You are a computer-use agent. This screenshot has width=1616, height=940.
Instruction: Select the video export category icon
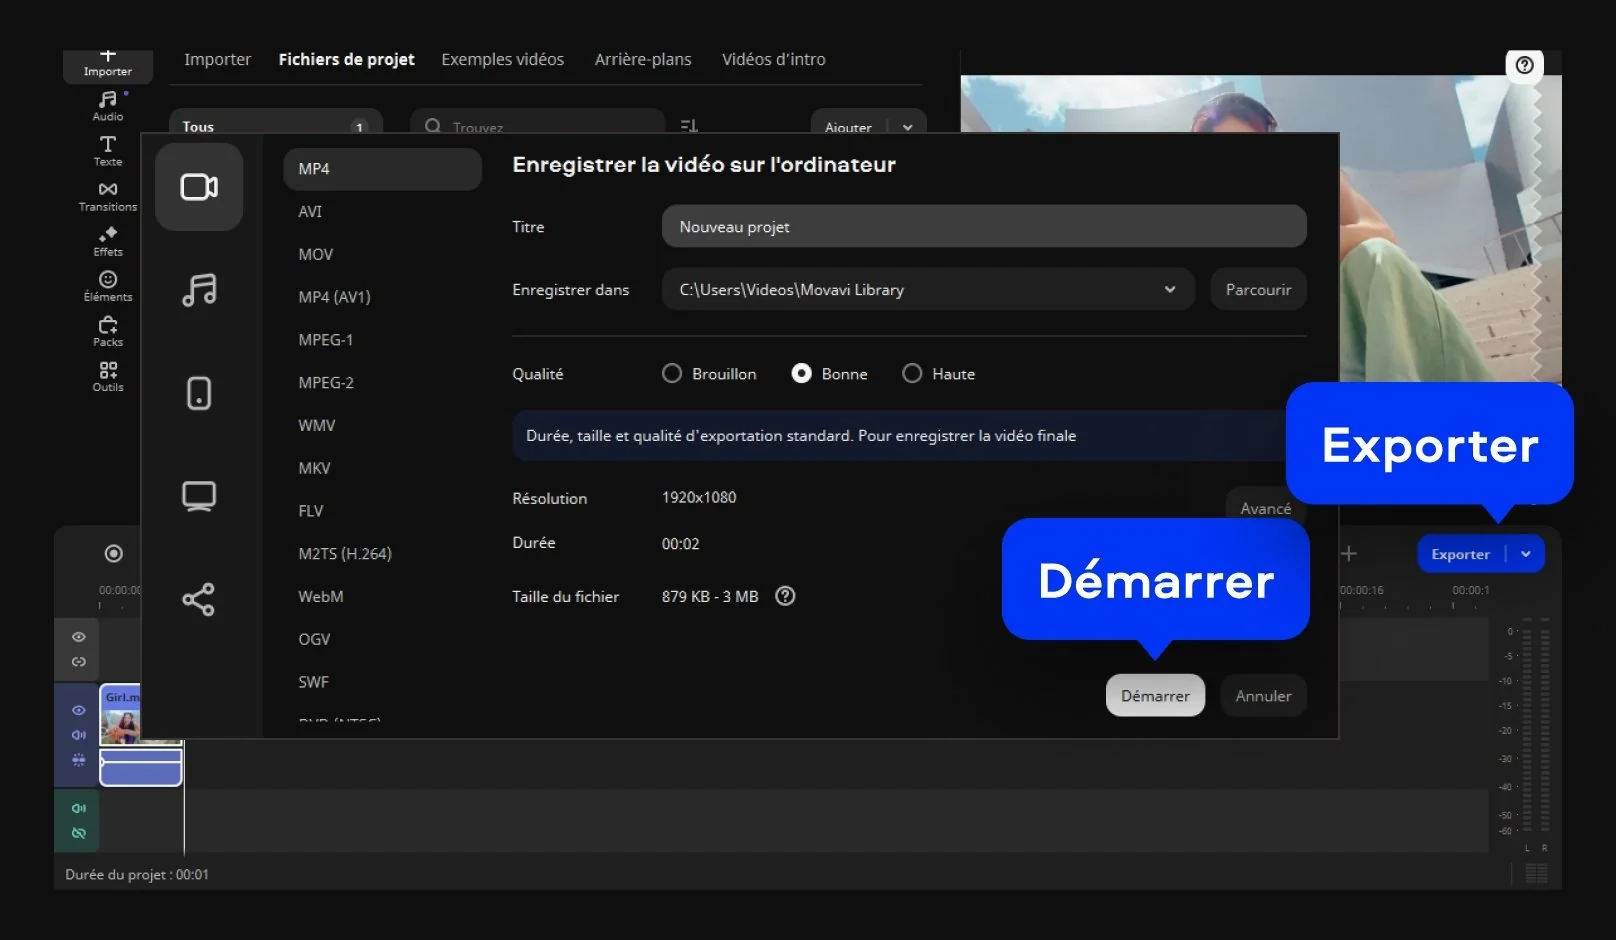pyautogui.click(x=199, y=187)
